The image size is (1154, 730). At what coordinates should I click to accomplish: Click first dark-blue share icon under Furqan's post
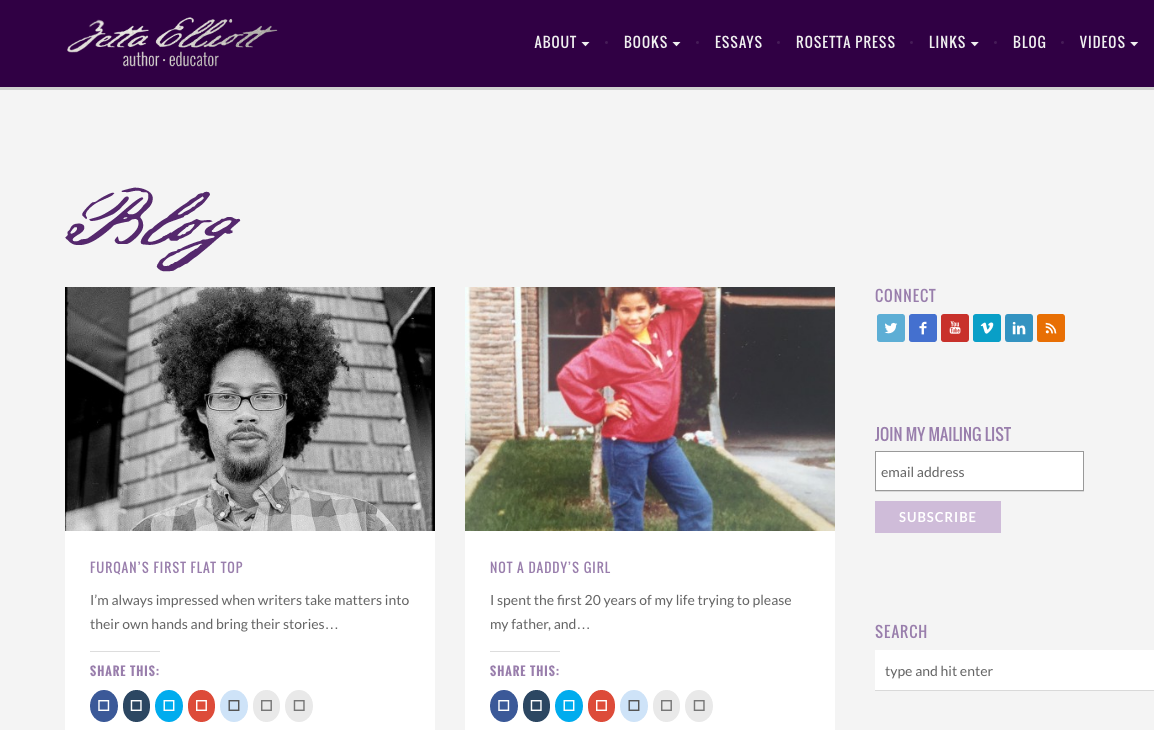point(104,706)
